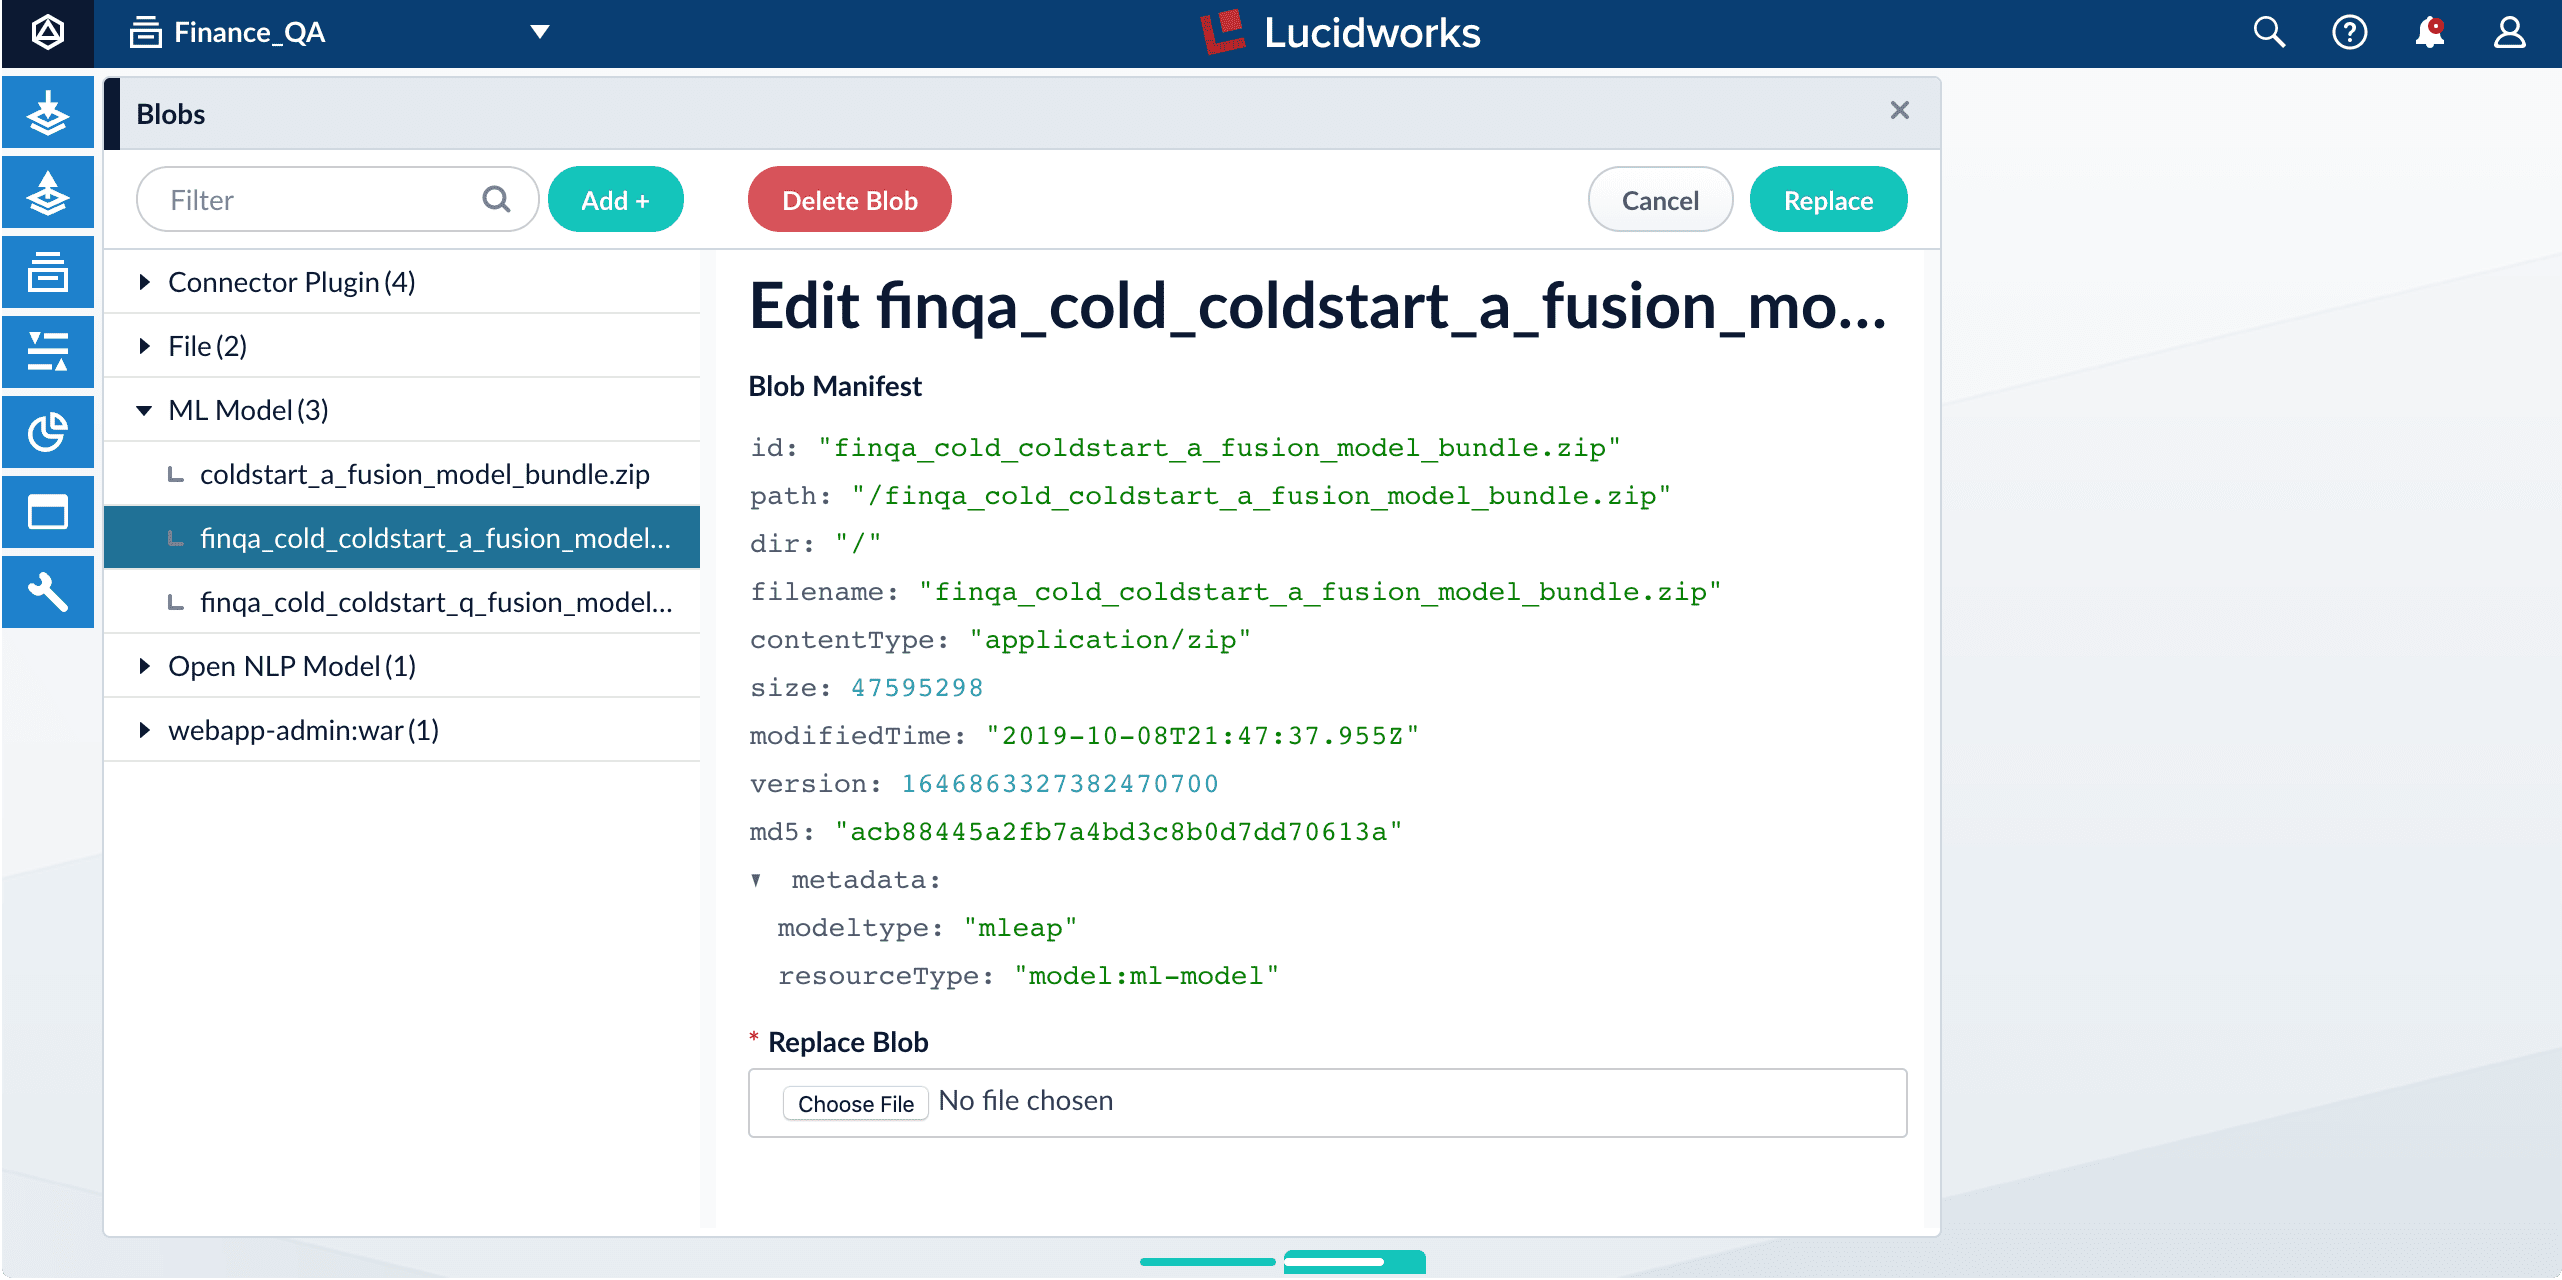Expand the Connector Plugin group

(145, 282)
